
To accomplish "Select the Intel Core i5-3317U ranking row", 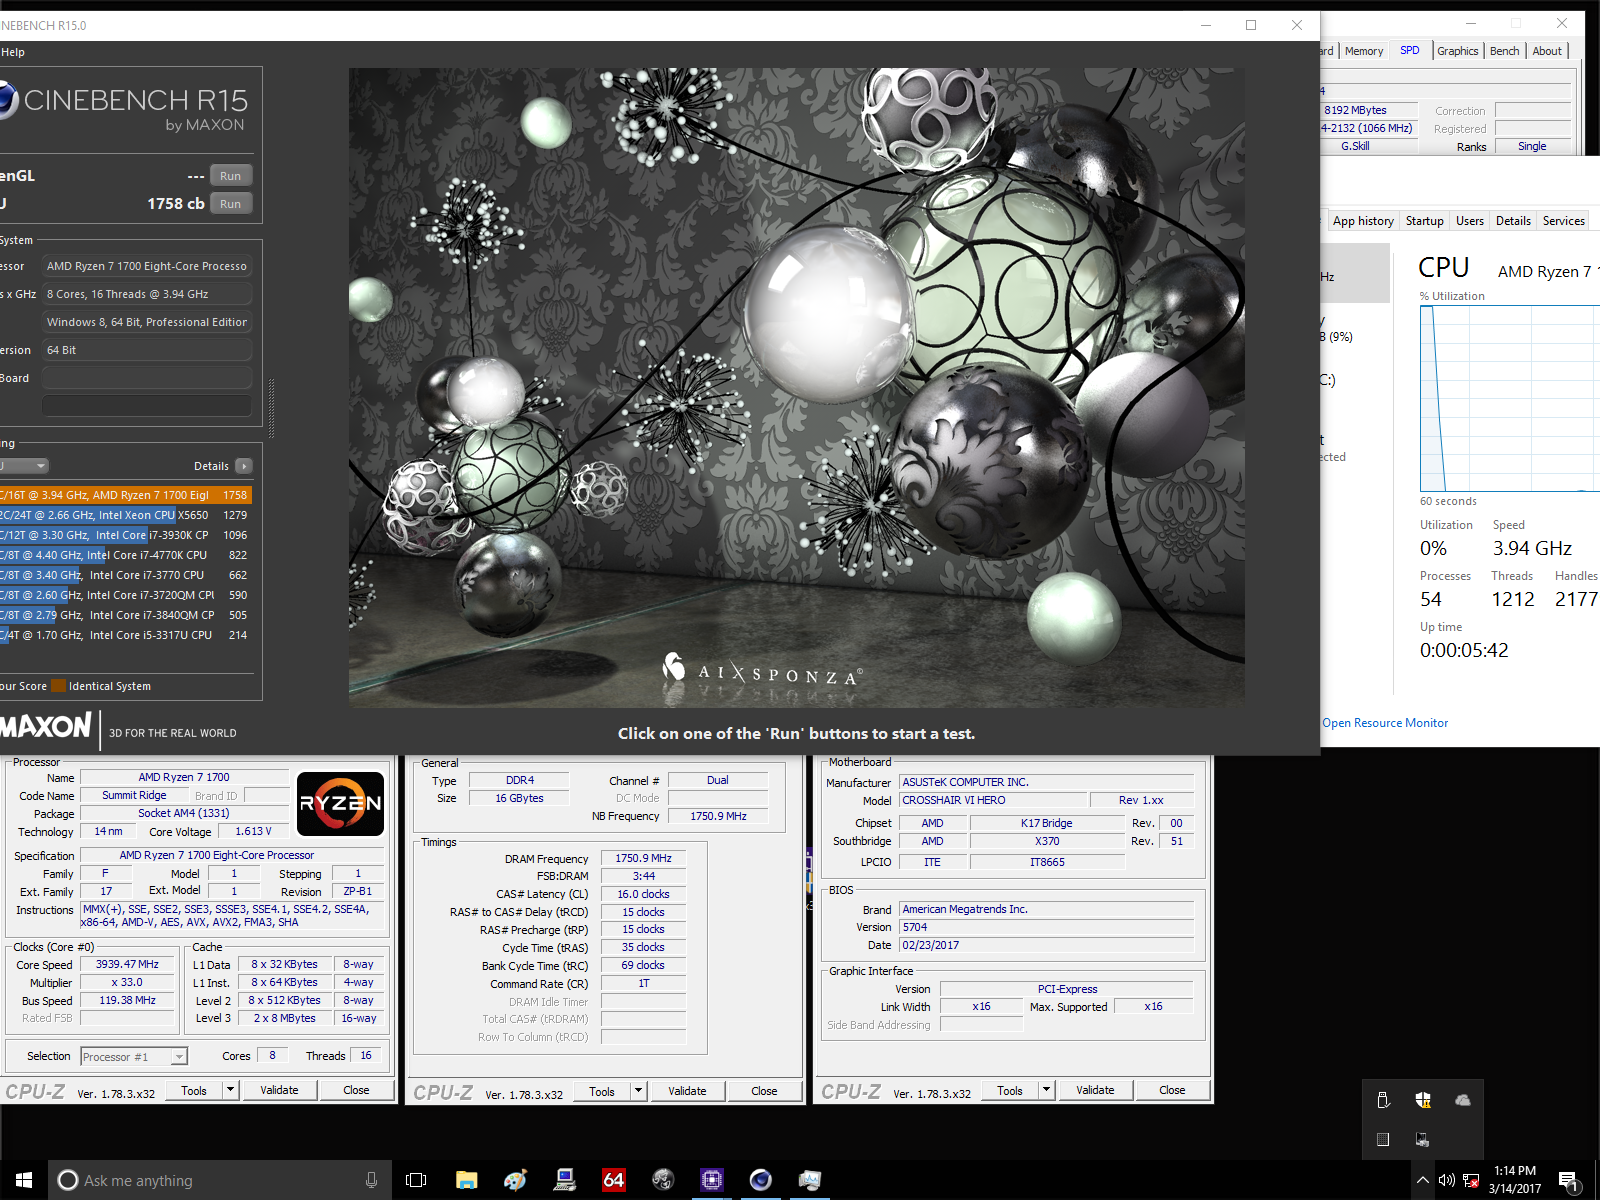I will [x=126, y=635].
